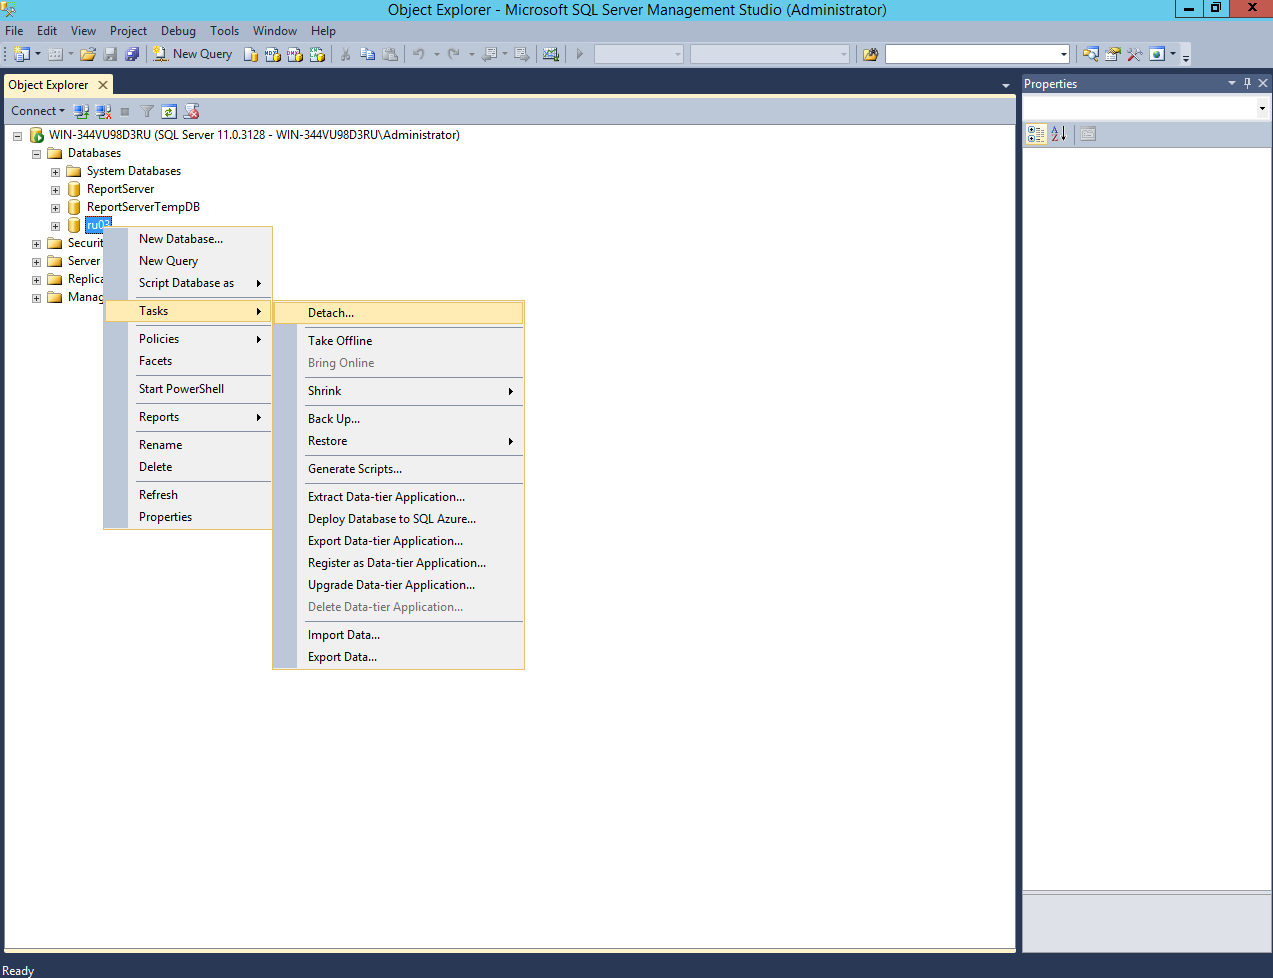This screenshot has height=978, width=1273.
Task: Click the Open File folder icon
Action: coord(88,54)
